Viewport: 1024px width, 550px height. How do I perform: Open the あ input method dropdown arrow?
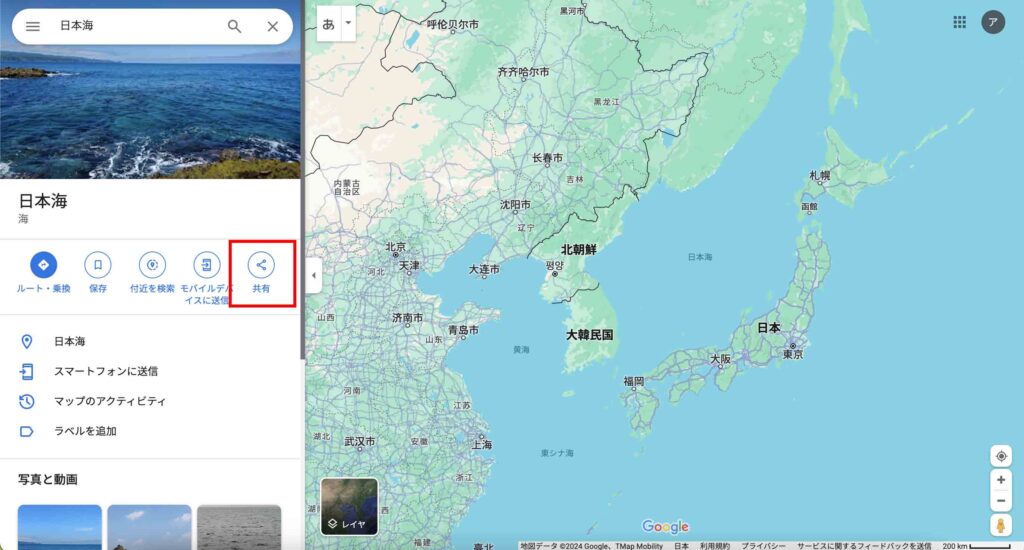348,24
